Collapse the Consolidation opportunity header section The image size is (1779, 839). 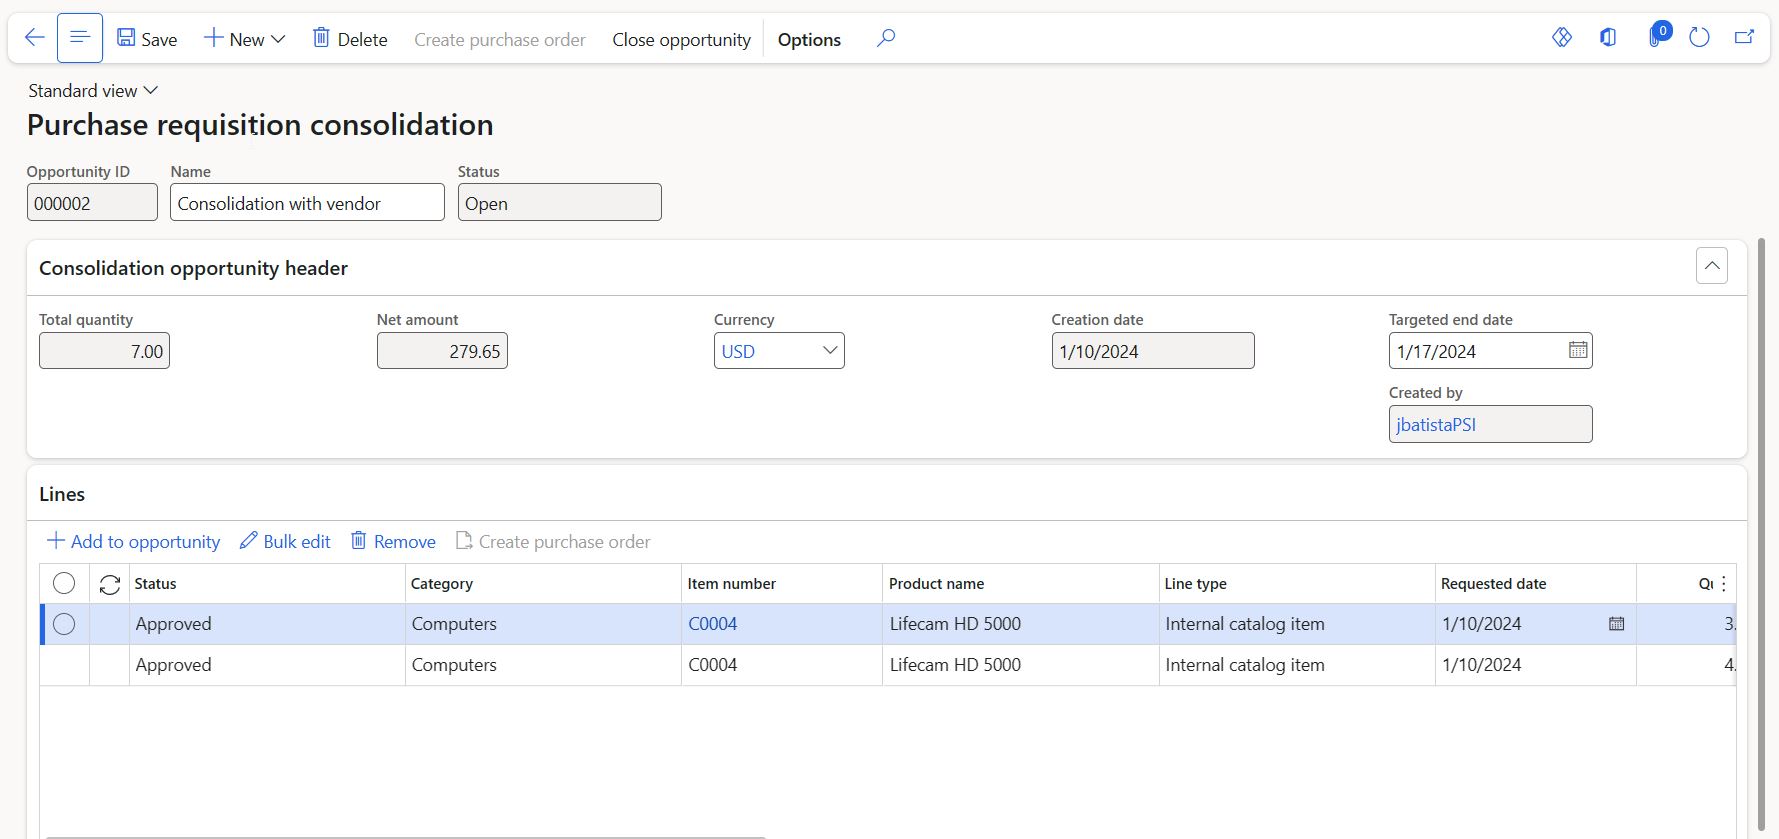click(1712, 266)
